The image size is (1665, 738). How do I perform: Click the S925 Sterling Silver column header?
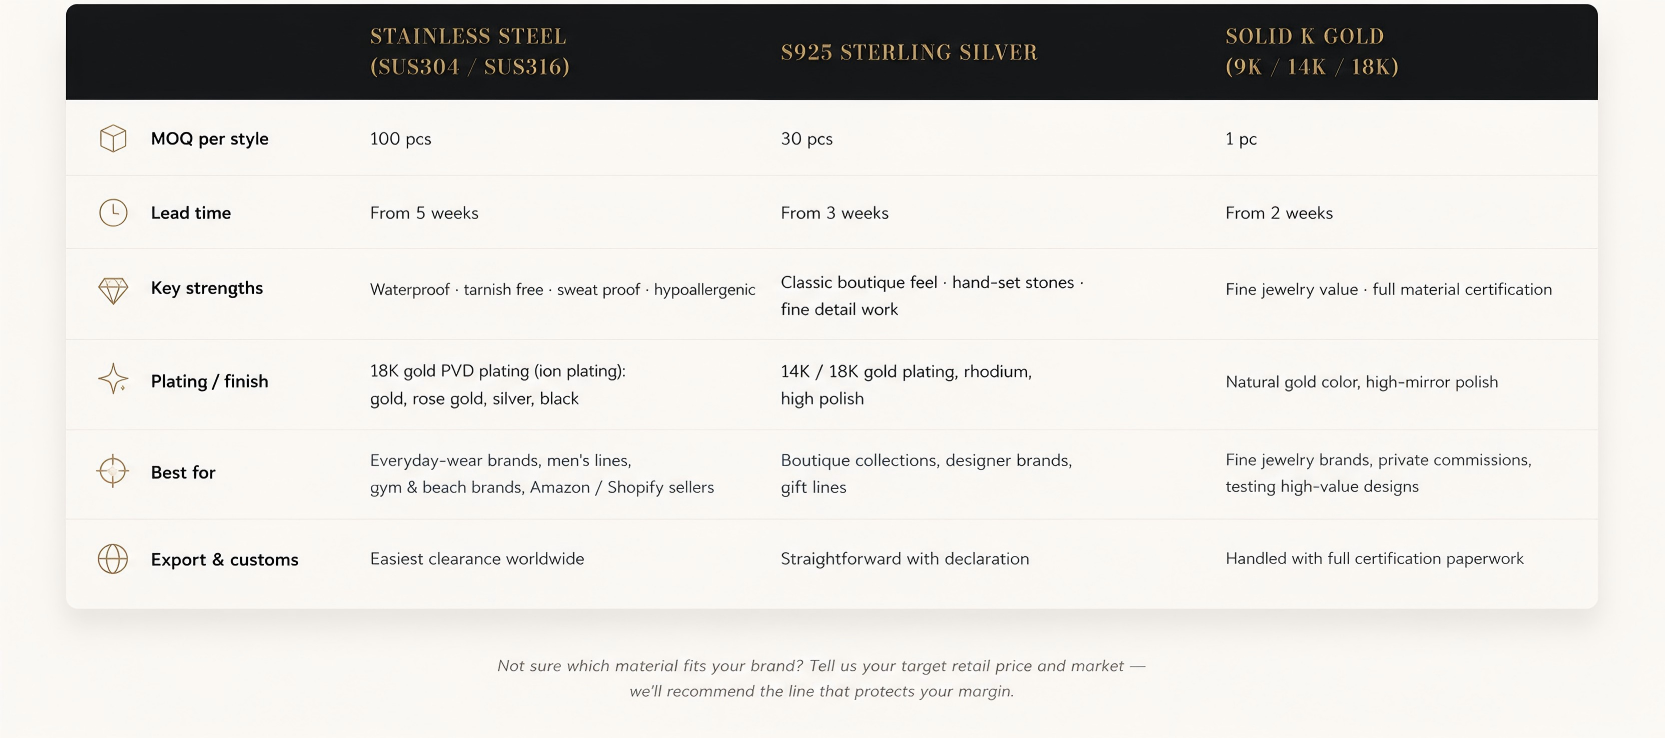coord(909,52)
